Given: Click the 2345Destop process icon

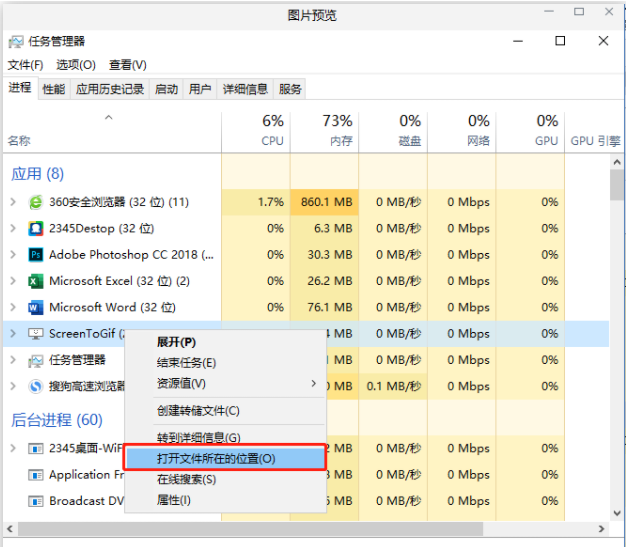Looking at the screenshot, I should (36, 228).
